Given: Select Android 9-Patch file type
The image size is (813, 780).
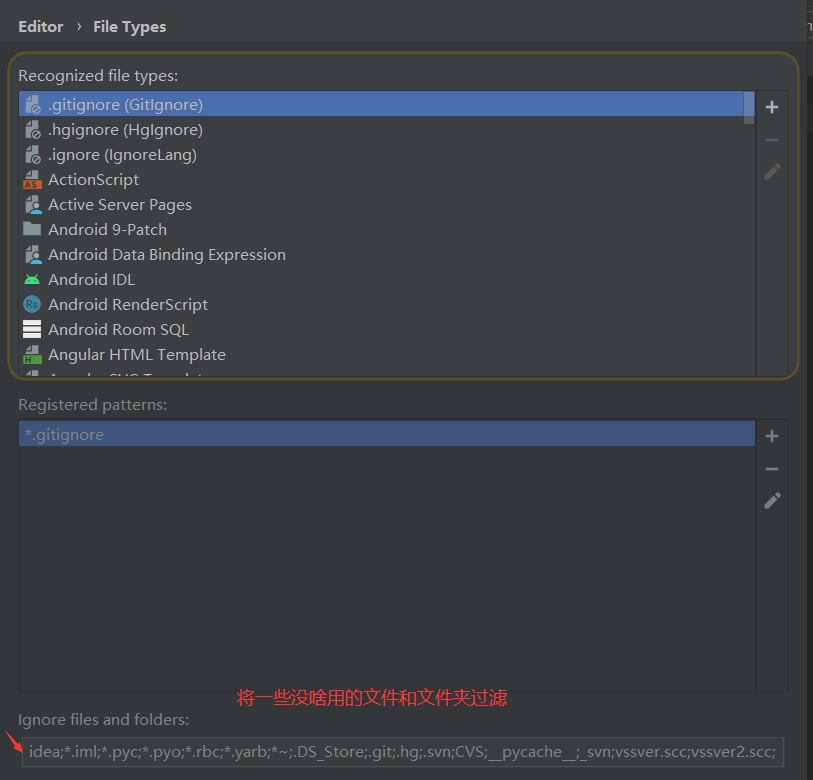Looking at the screenshot, I should [386, 230].
